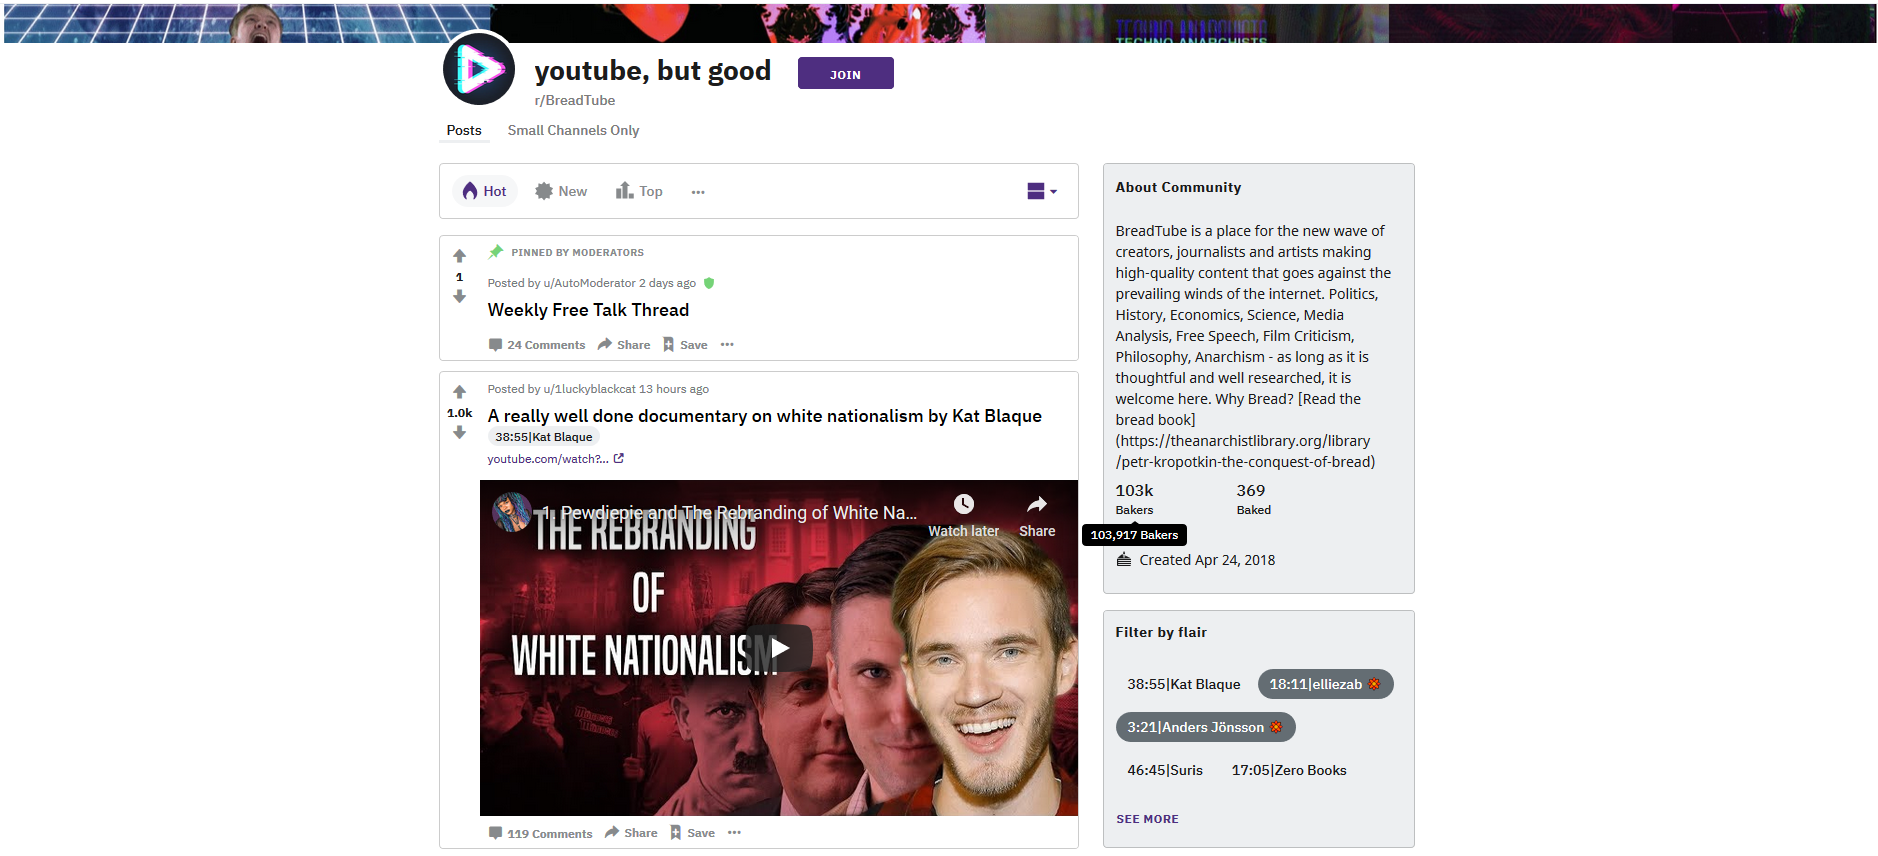The height and width of the screenshot is (856, 1878).
Task: Open the post layout view dropdown
Action: [1042, 191]
